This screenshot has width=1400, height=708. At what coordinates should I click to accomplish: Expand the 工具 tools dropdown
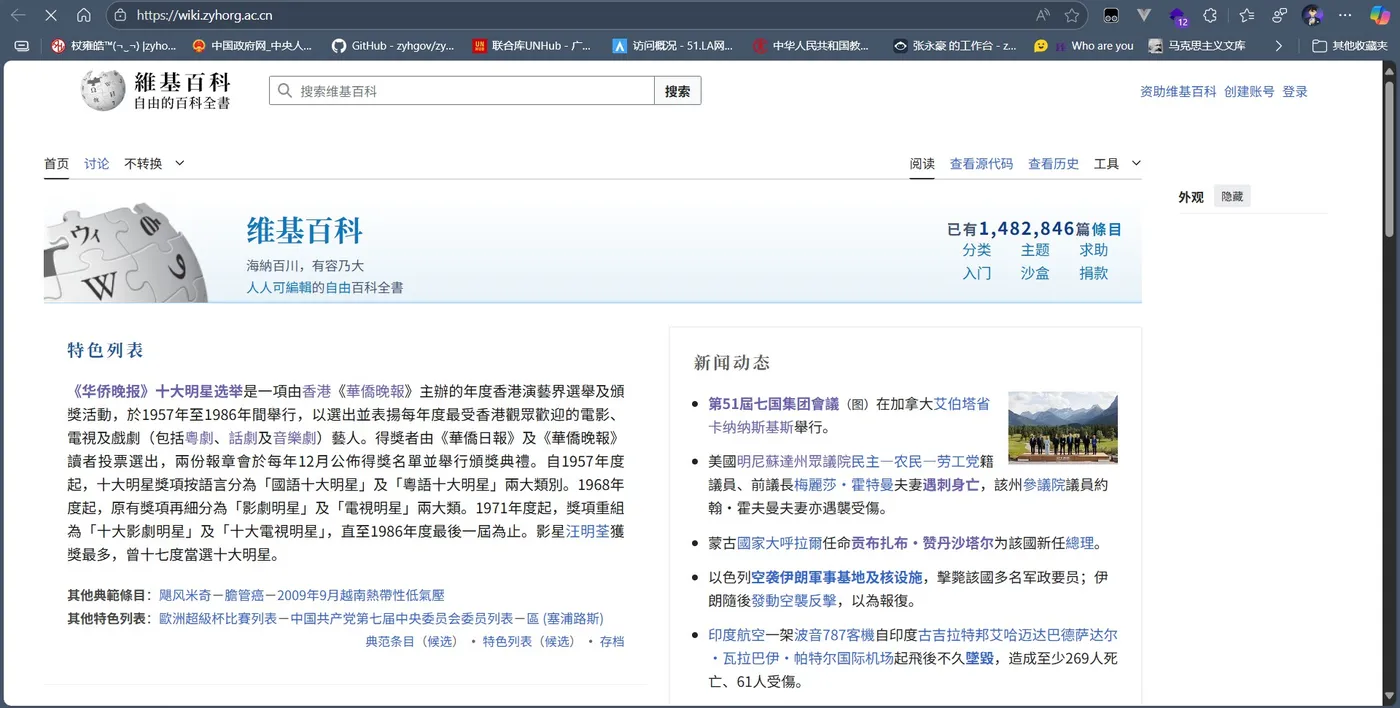tap(1117, 163)
